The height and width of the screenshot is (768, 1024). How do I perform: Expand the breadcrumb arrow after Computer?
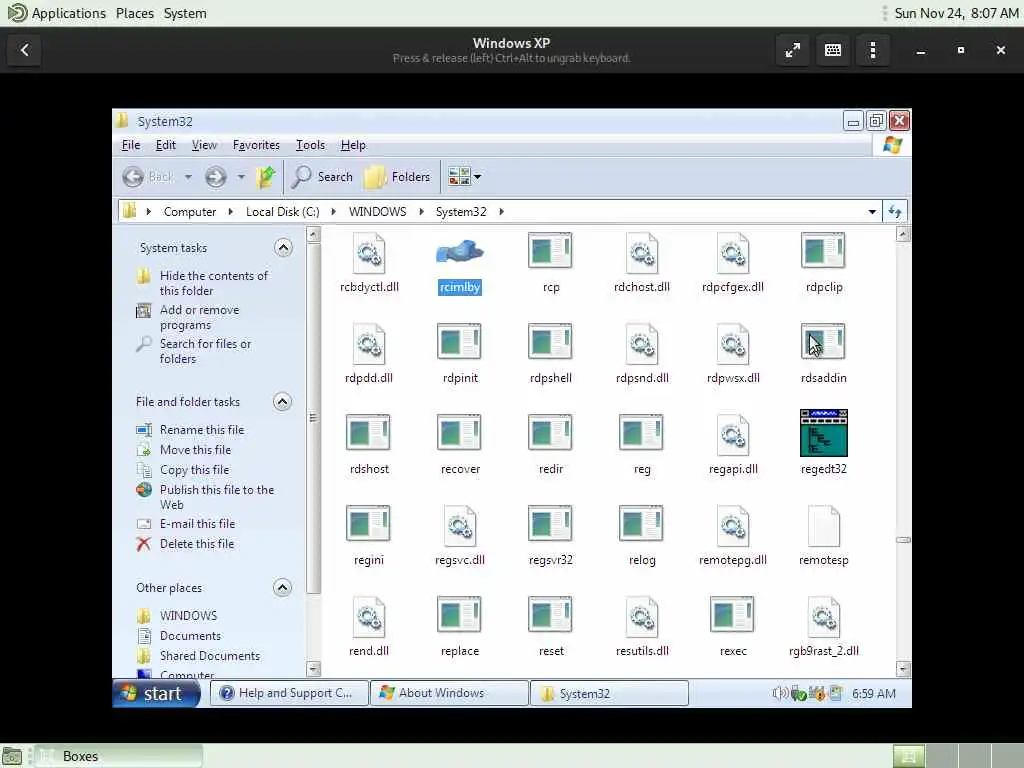tap(231, 212)
